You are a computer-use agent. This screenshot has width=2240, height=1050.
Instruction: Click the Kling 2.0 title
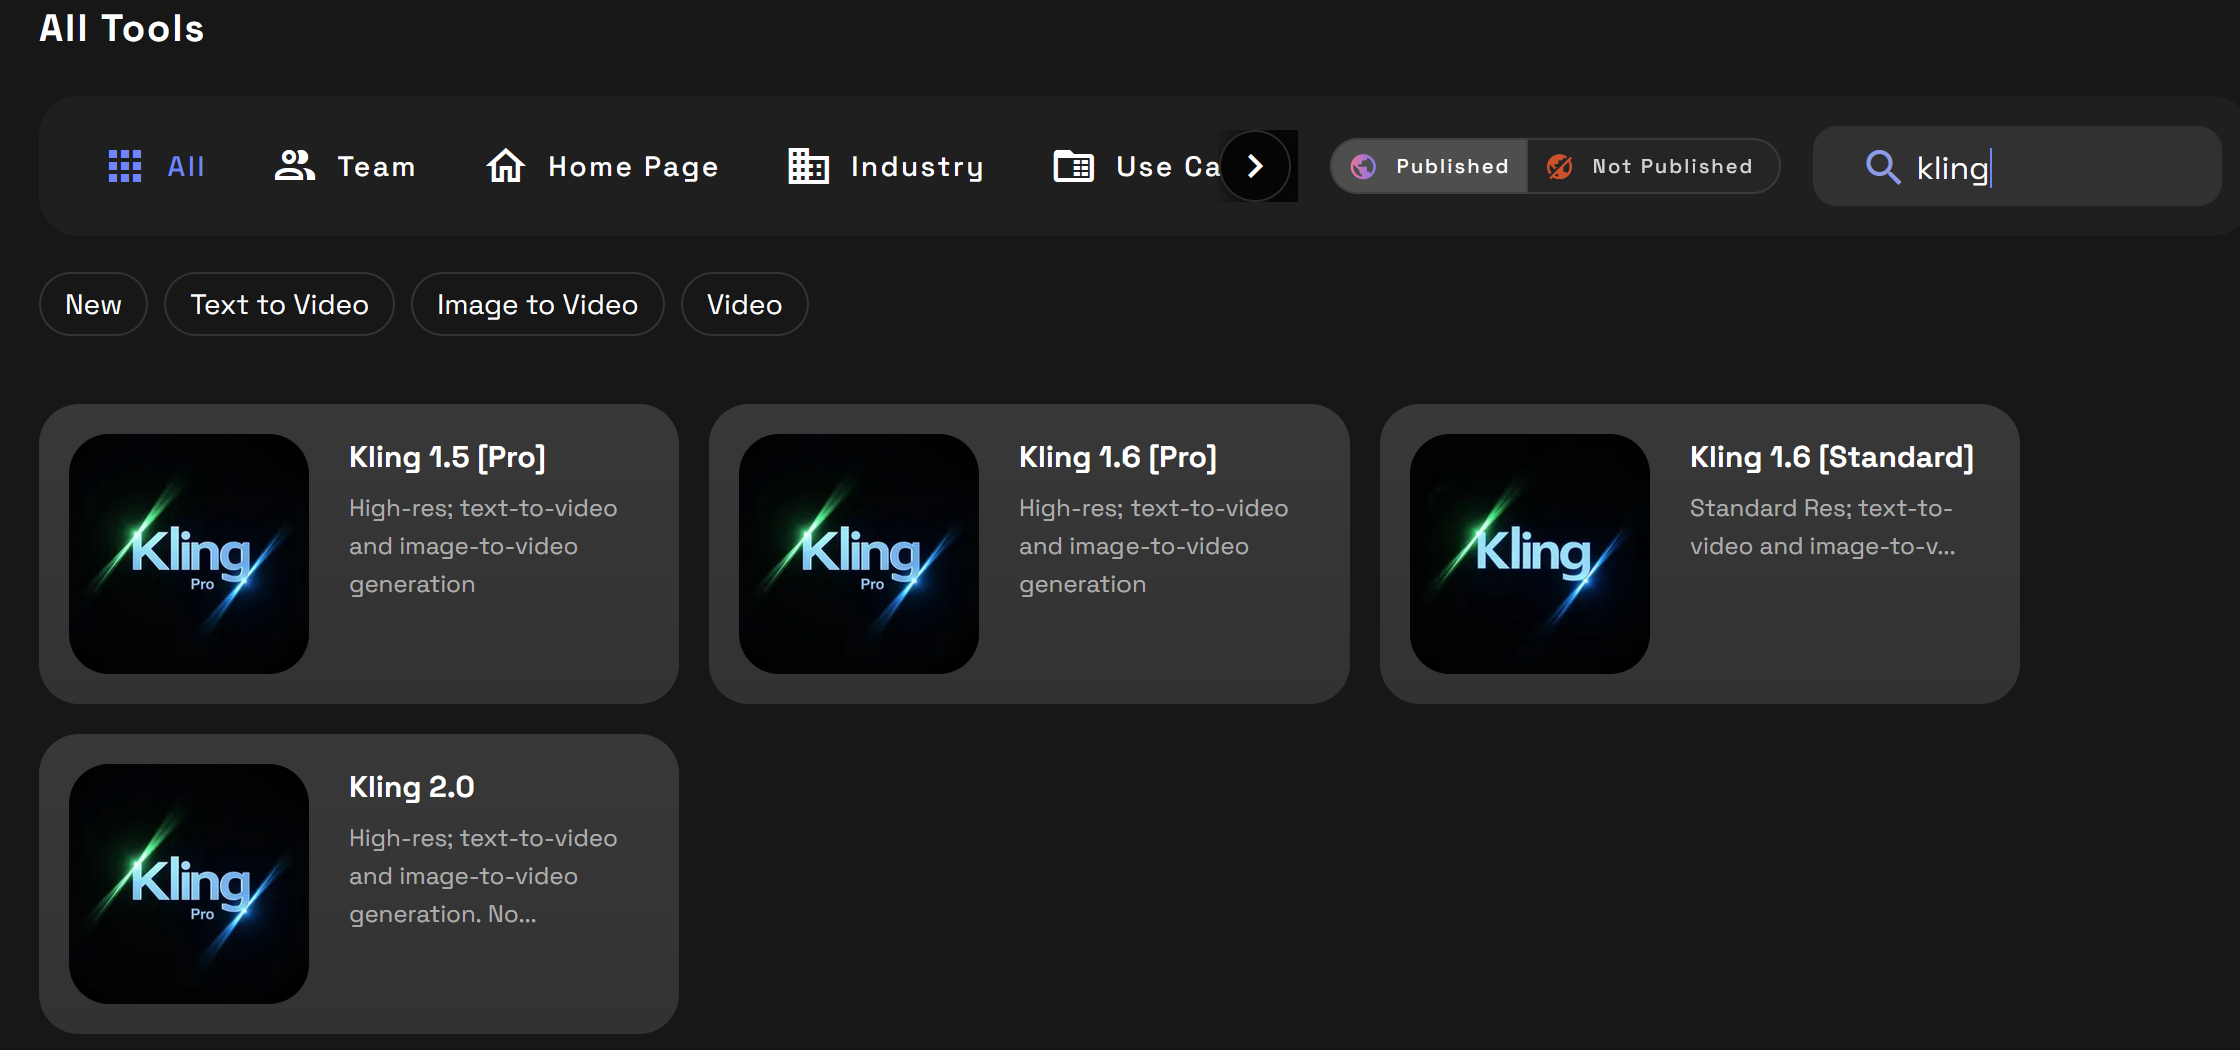point(412,787)
